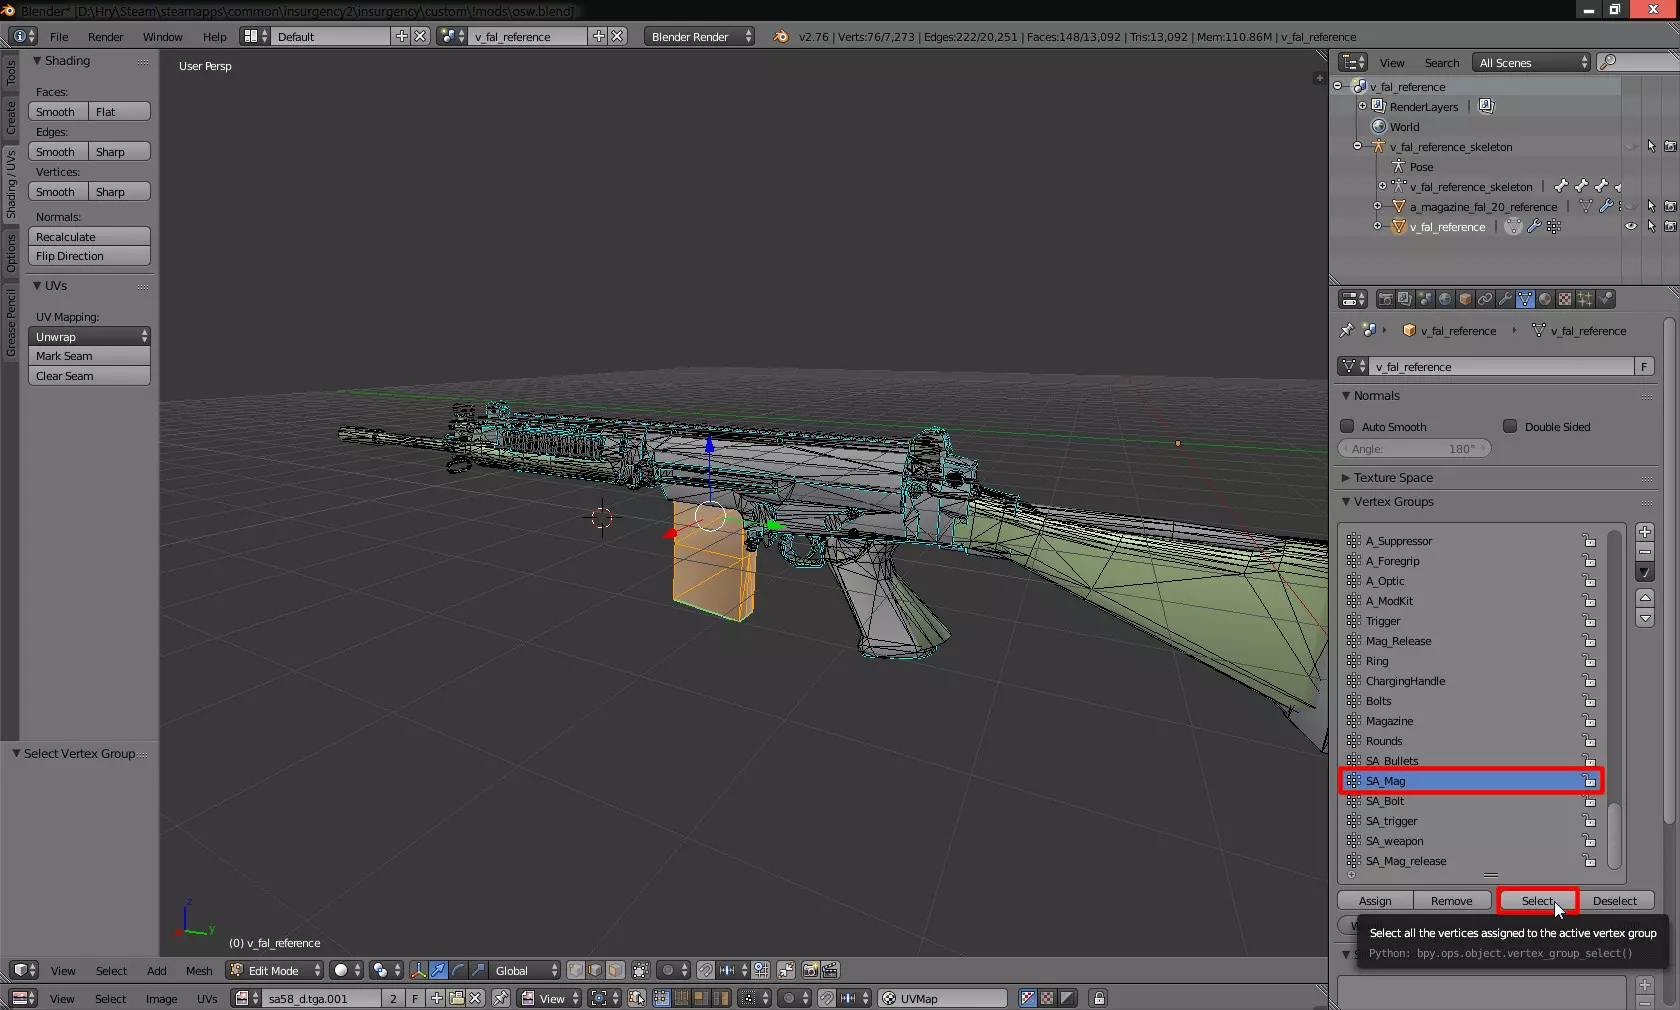Open Object Data mesh triangle tab

tap(1525, 299)
